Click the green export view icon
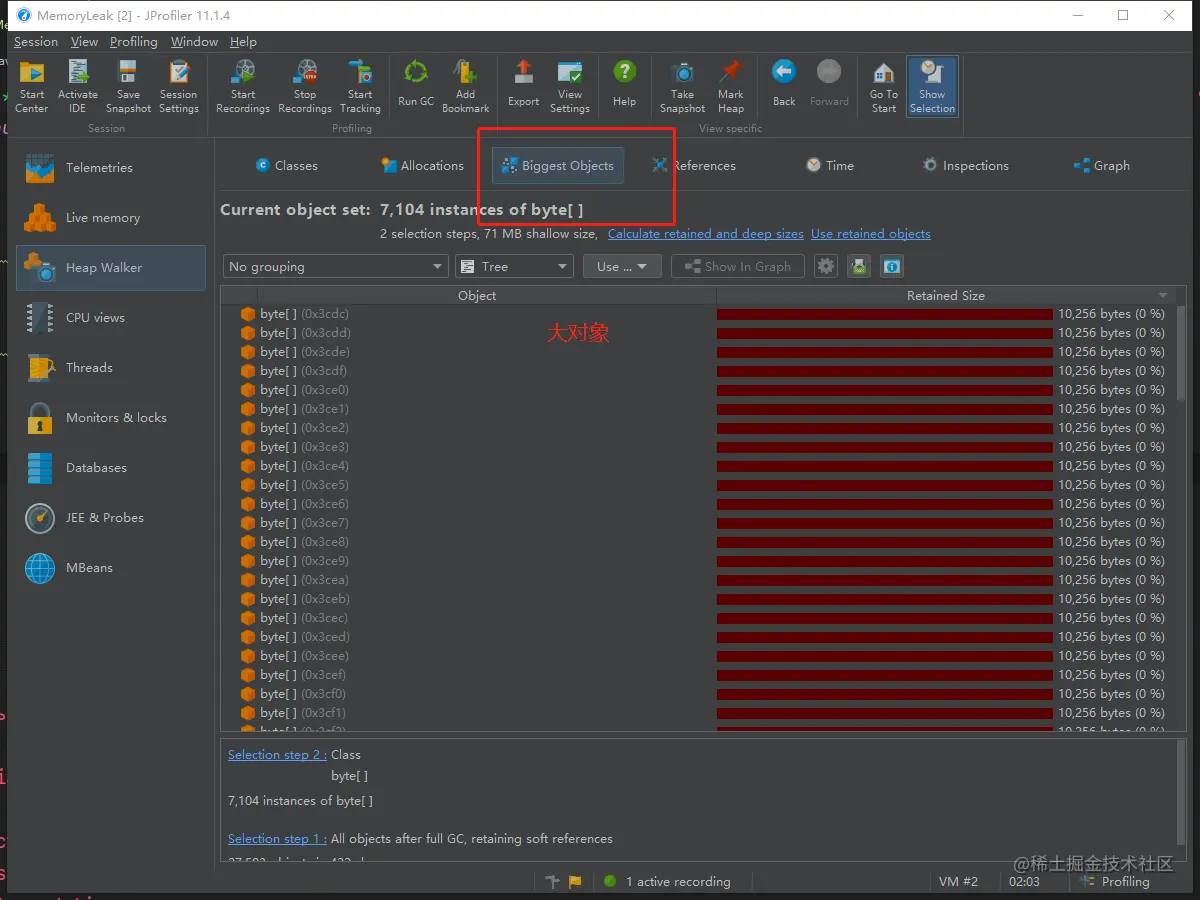Screen dimensions: 1200x900 859,267
